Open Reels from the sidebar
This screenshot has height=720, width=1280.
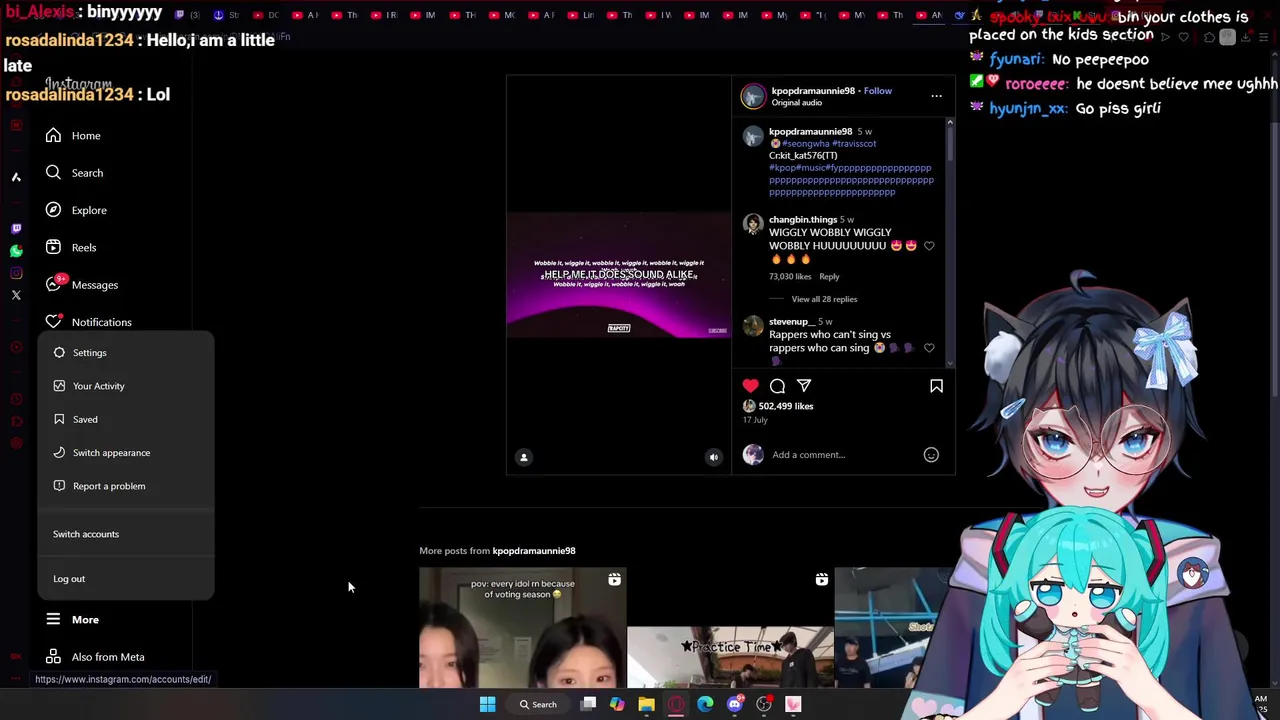click(x=71, y=247)
